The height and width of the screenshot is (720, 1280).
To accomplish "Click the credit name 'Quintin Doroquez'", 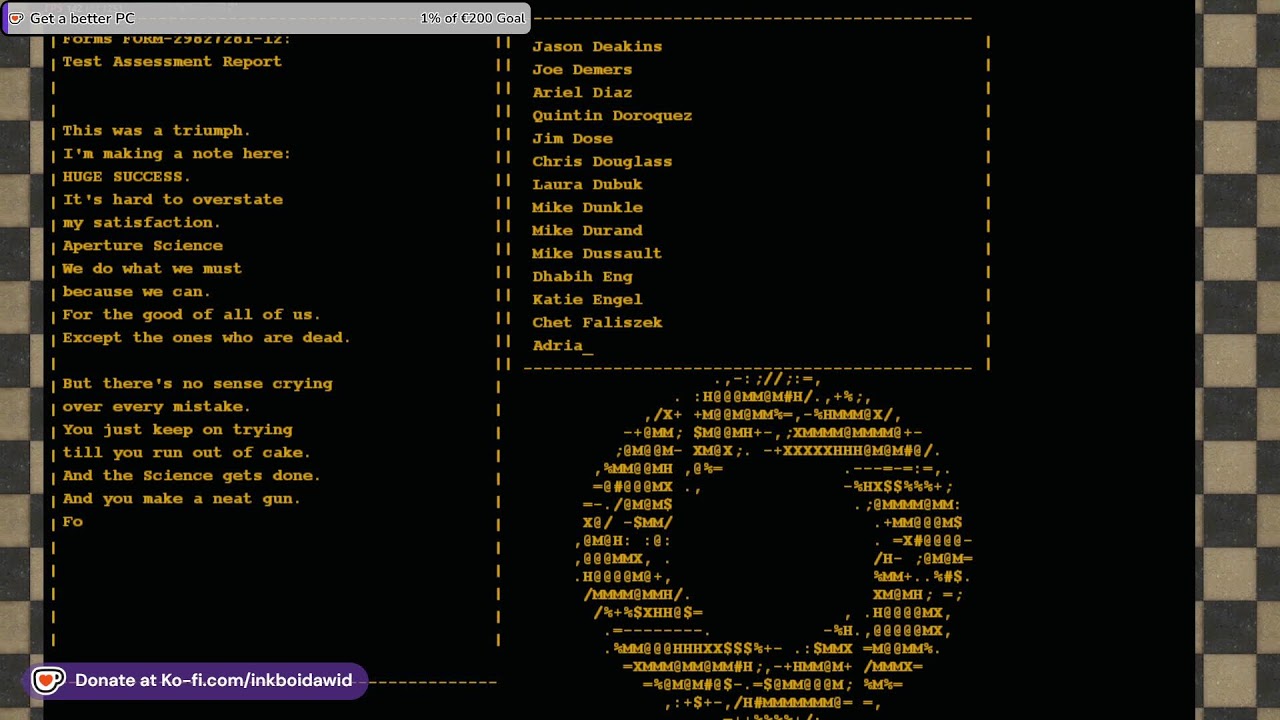I will click(x=612, y=116).
